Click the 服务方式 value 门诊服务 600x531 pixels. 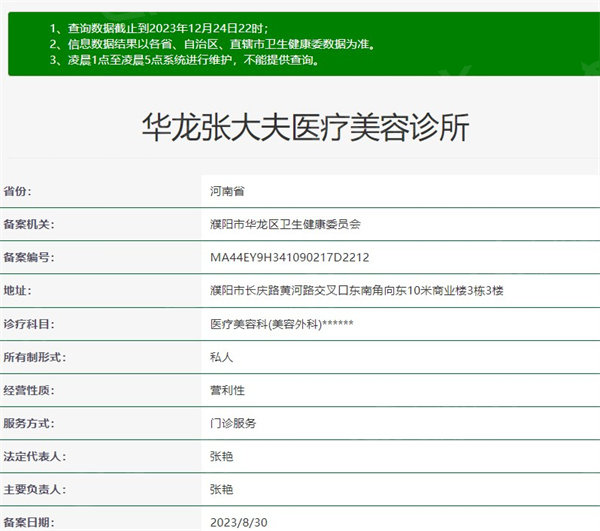coord(233,423)
